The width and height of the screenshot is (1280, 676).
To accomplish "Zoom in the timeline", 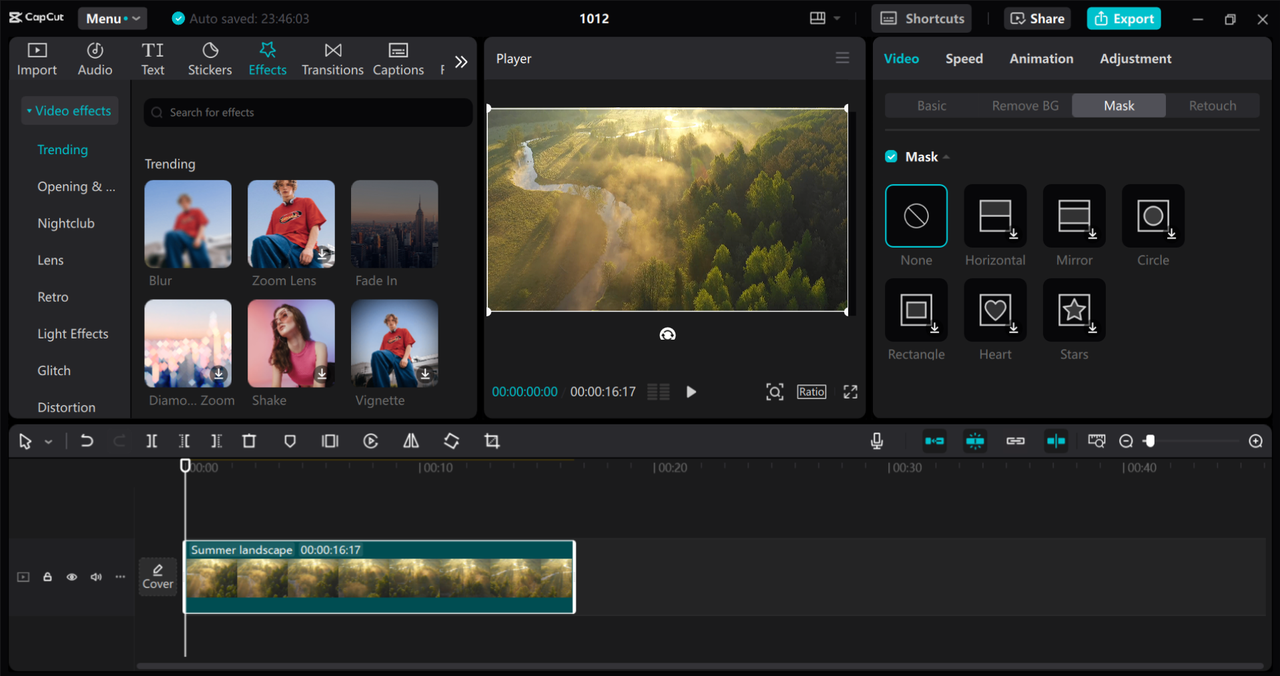I will [1256, 441].
